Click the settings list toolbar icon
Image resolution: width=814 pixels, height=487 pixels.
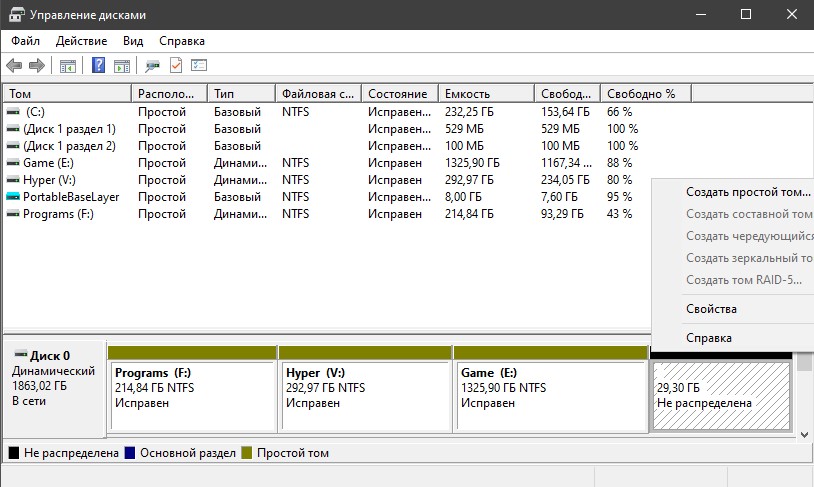(199, 65)
